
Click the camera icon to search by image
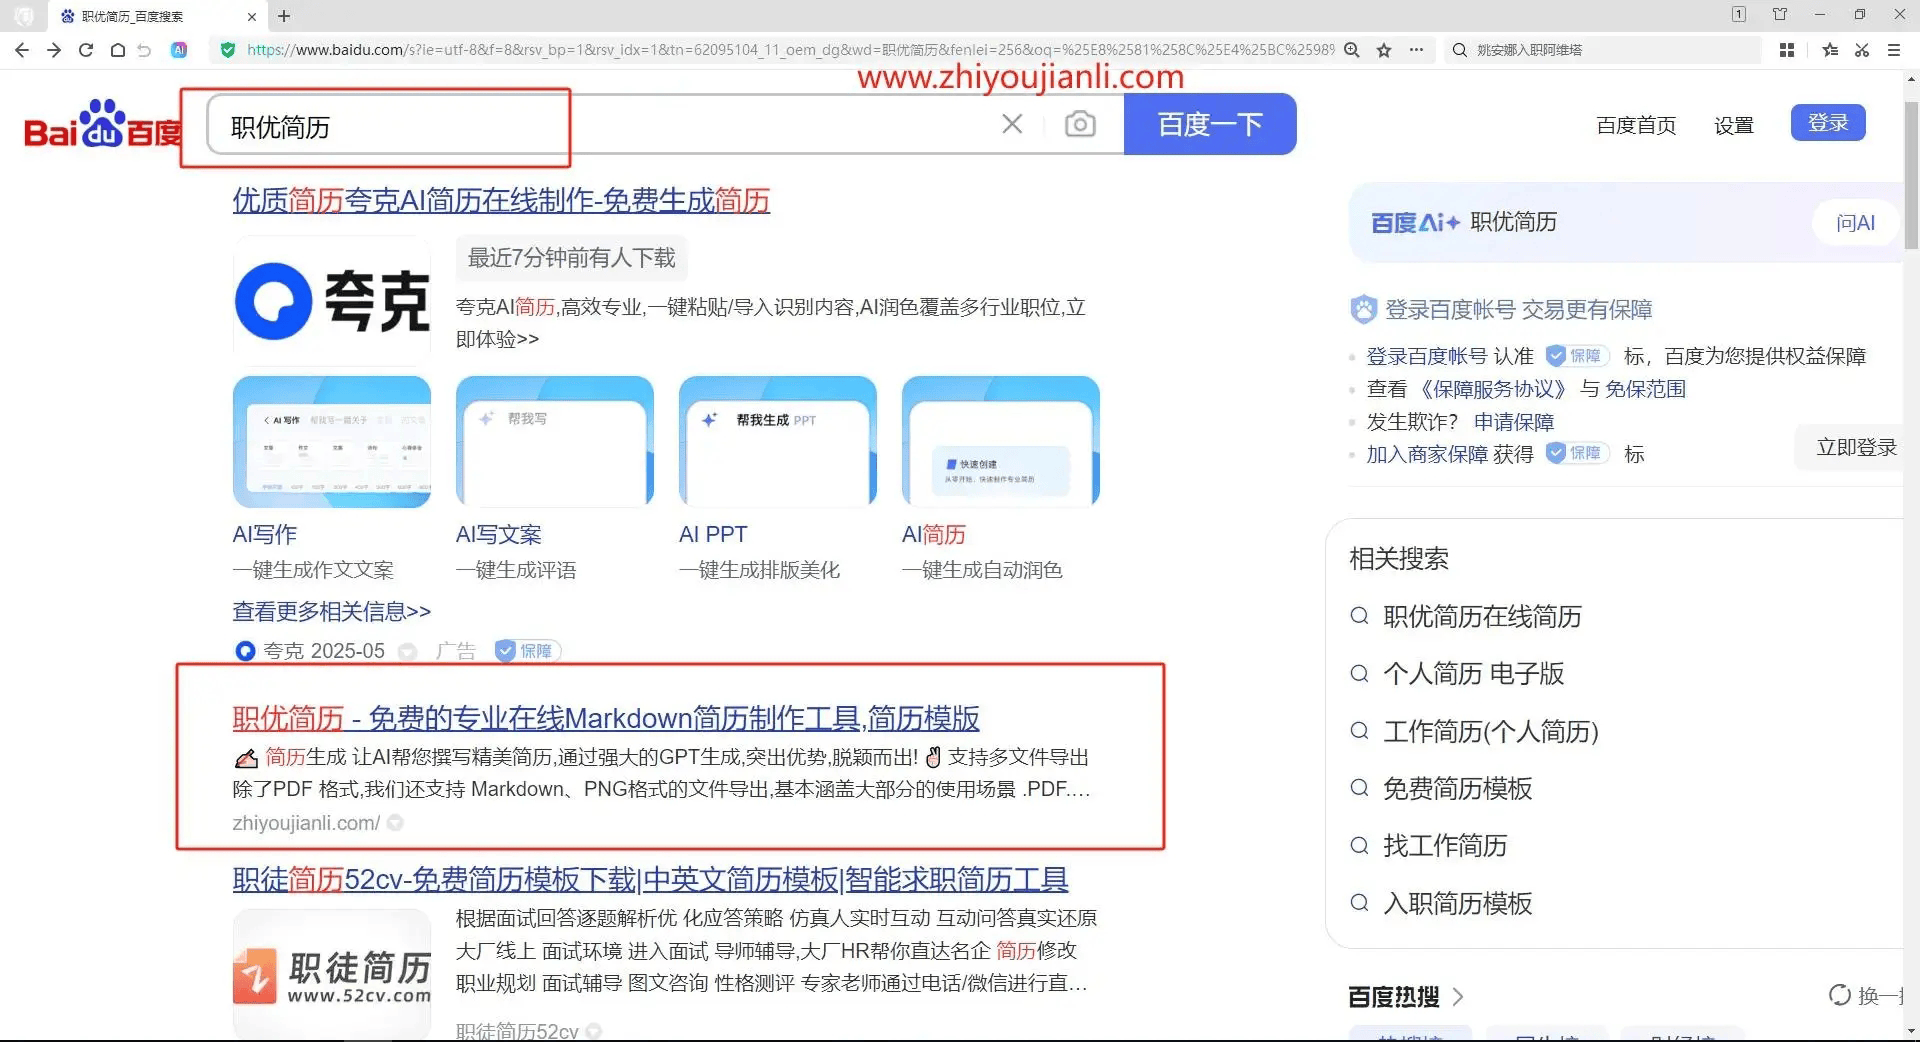point(1080,123)
